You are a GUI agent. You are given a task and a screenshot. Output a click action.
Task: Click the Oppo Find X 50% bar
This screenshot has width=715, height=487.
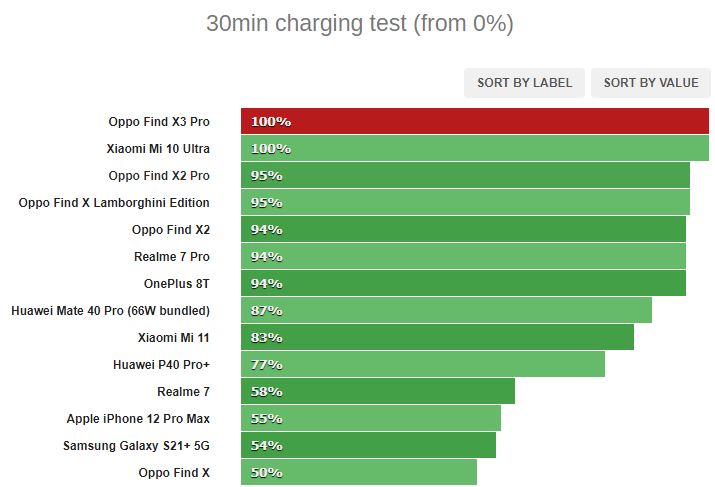click(359, 472)
